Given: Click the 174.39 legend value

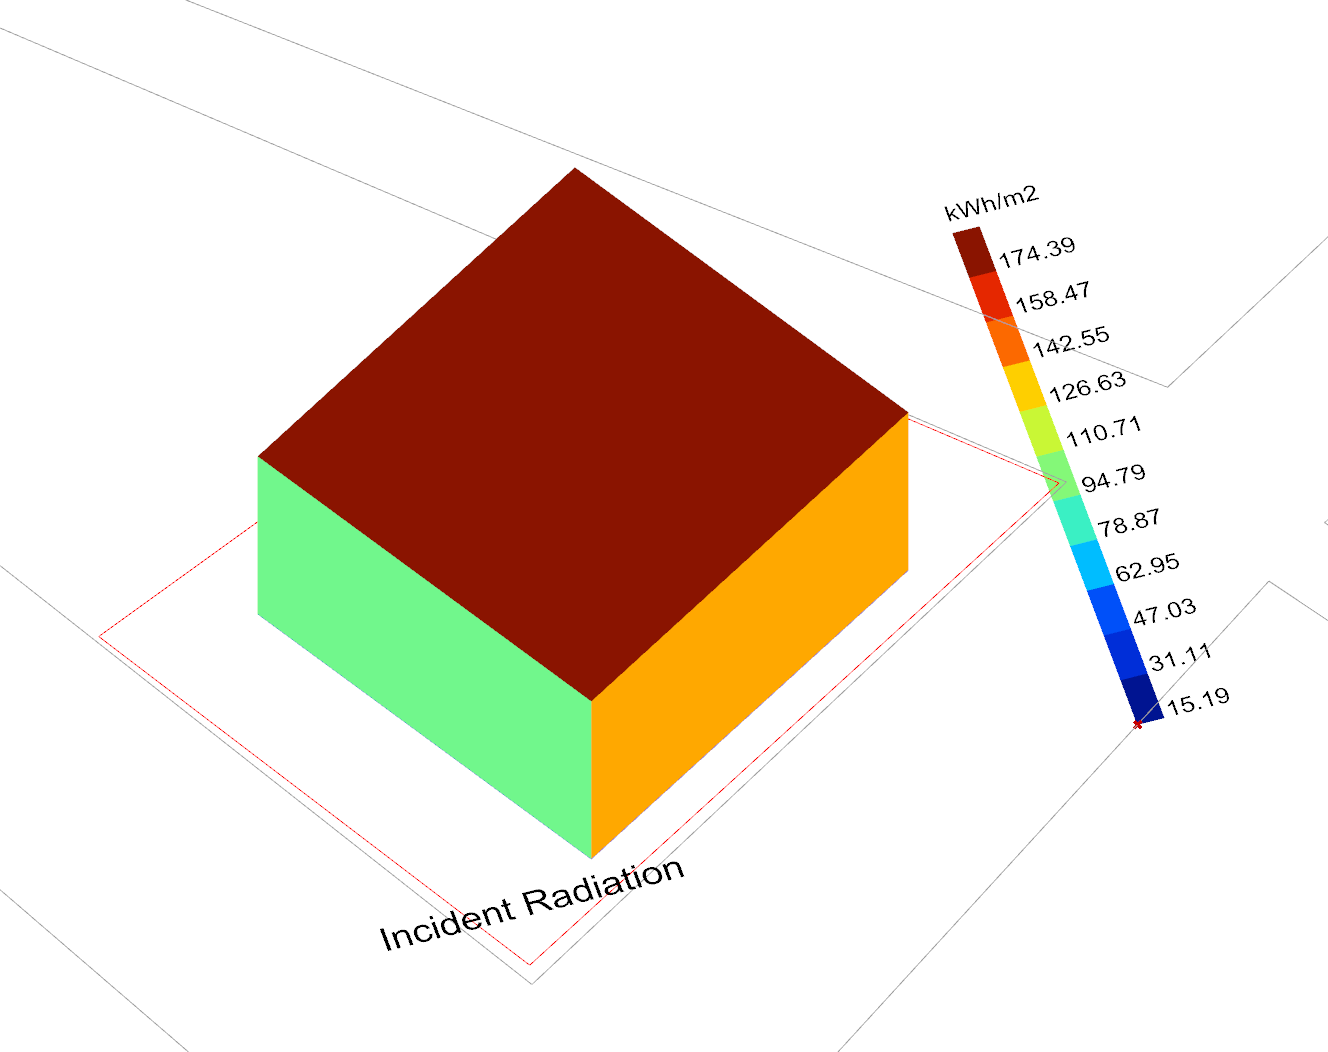Looking at the screenshot, I should click(x=1037, y=254).
